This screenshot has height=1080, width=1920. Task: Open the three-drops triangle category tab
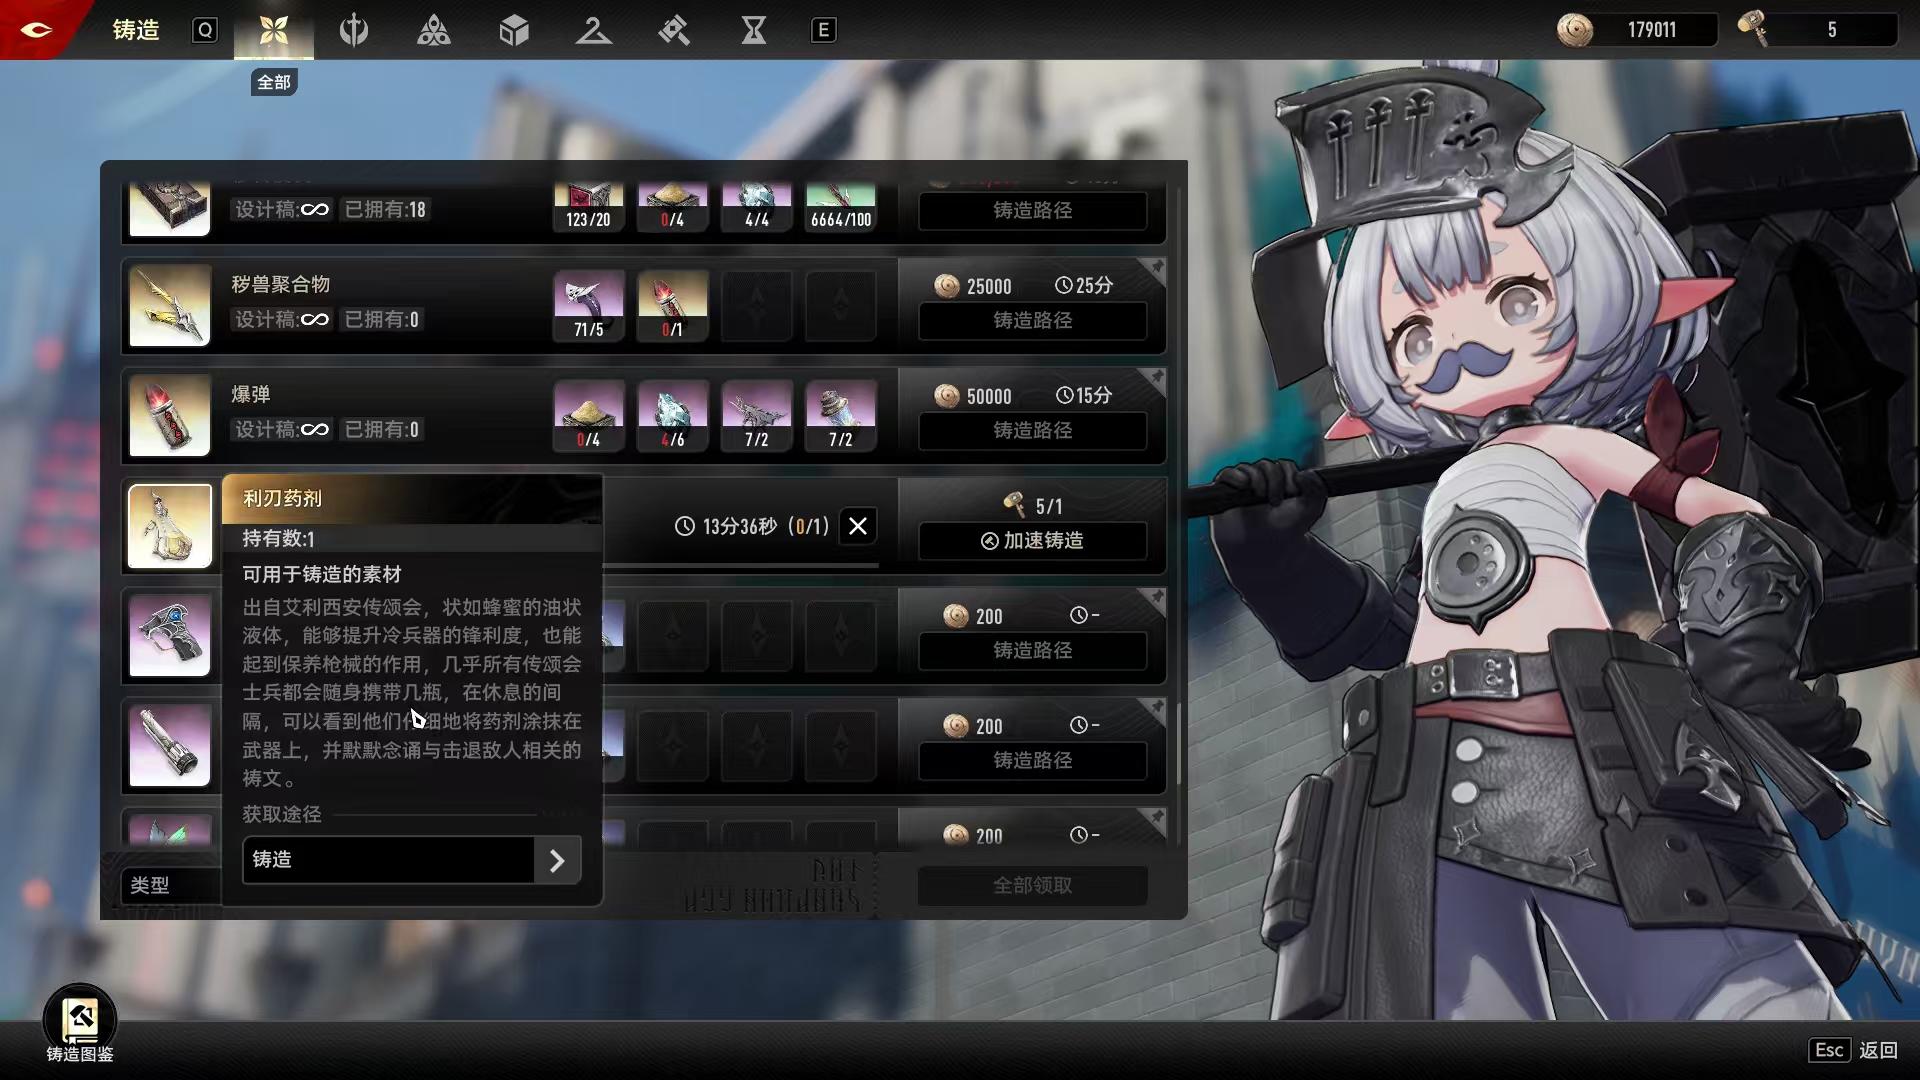433,30
